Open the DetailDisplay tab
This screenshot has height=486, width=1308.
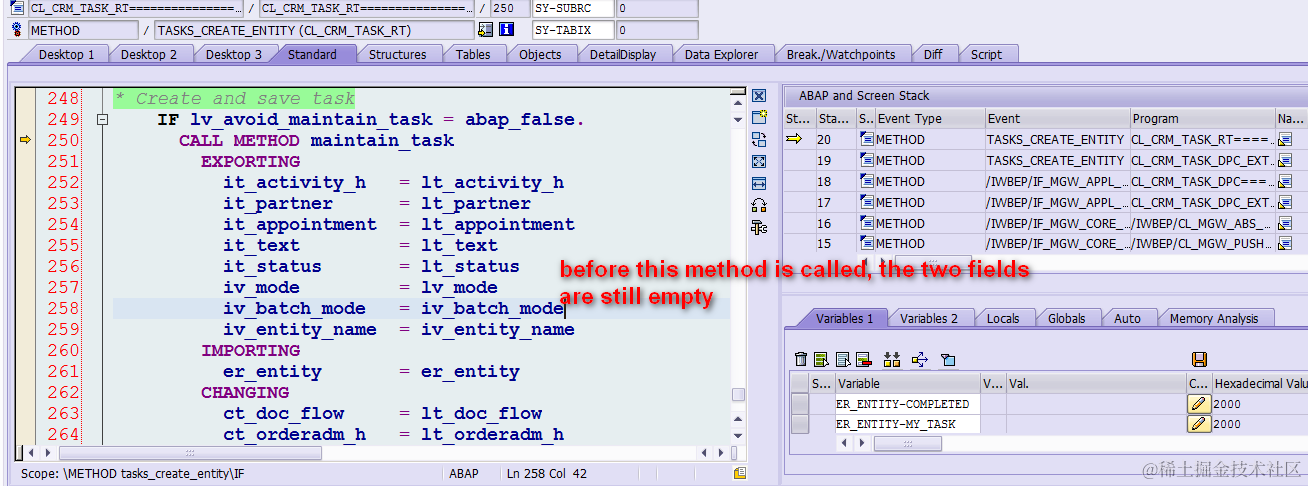click(x=623, y=54)
